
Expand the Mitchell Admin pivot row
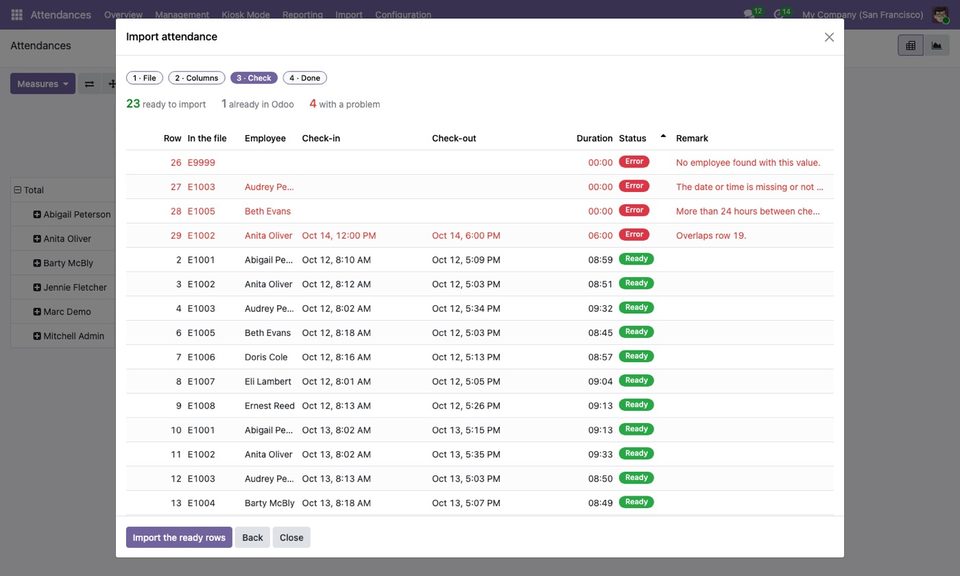(x=37, y=336)
